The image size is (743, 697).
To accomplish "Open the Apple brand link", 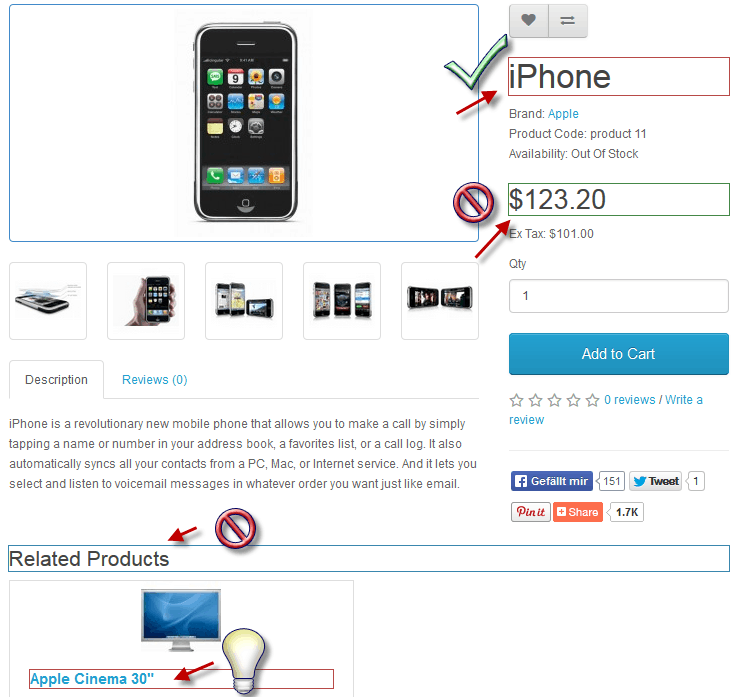I will tap(563, 114).
